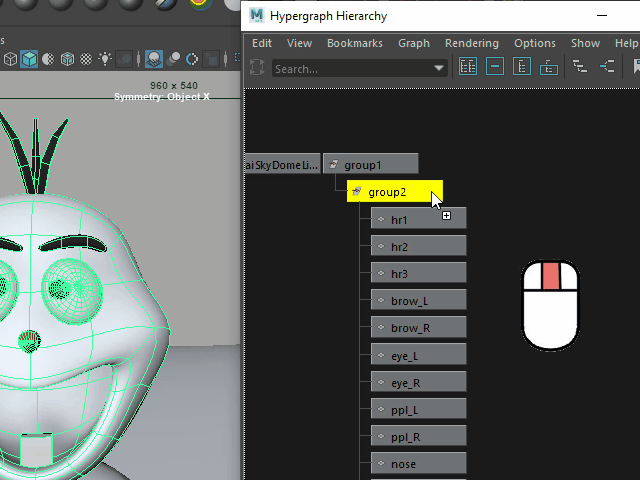
Task: Toggle wireframe cube display in viewport toolbar
Action: pyautogui.click(x=10, y=59)
